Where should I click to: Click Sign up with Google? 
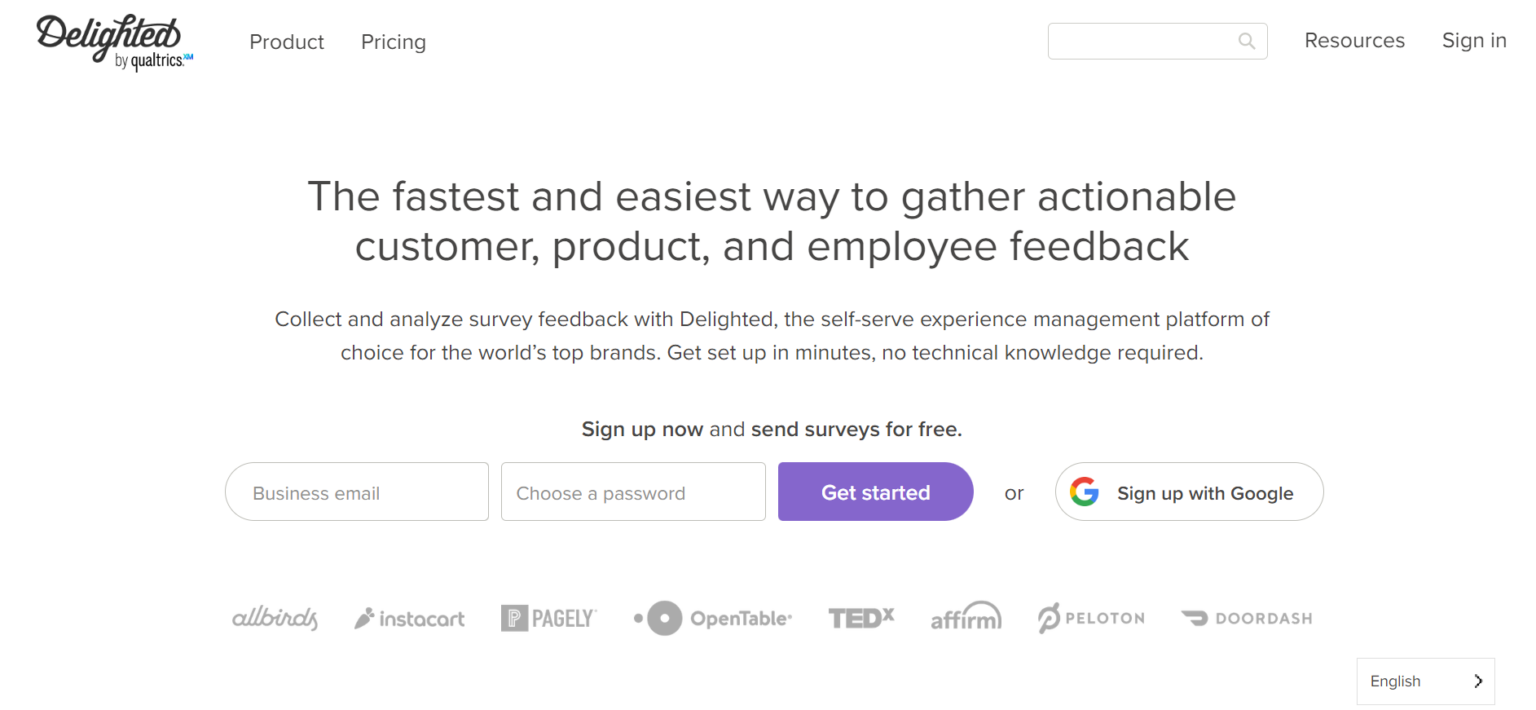(x=1189, y=492)
